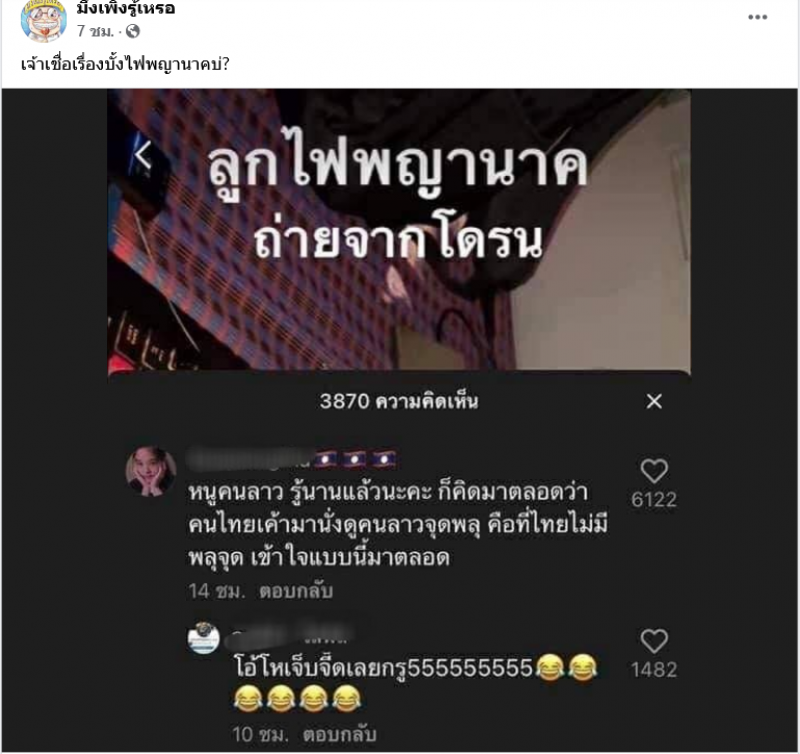Click the 7 ชม. post timestamp
800x754 pixels.
pyautogui.click(x=95, y=32)
